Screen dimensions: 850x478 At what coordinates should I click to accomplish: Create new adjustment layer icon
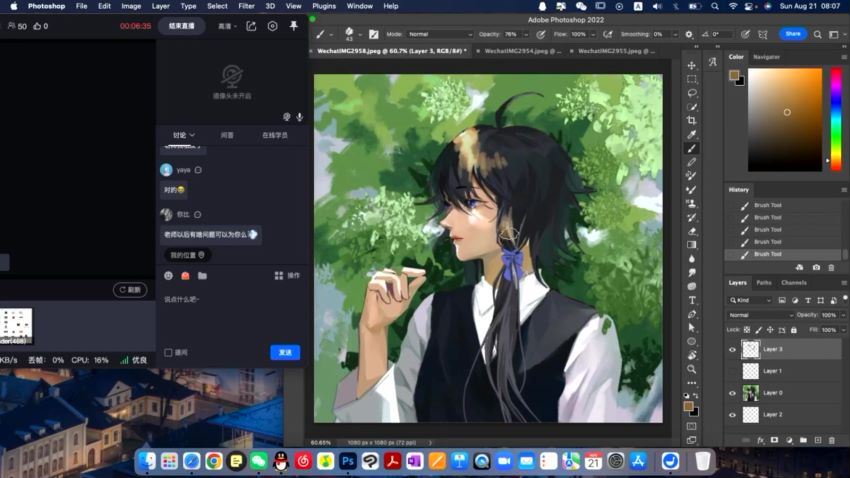789,441
